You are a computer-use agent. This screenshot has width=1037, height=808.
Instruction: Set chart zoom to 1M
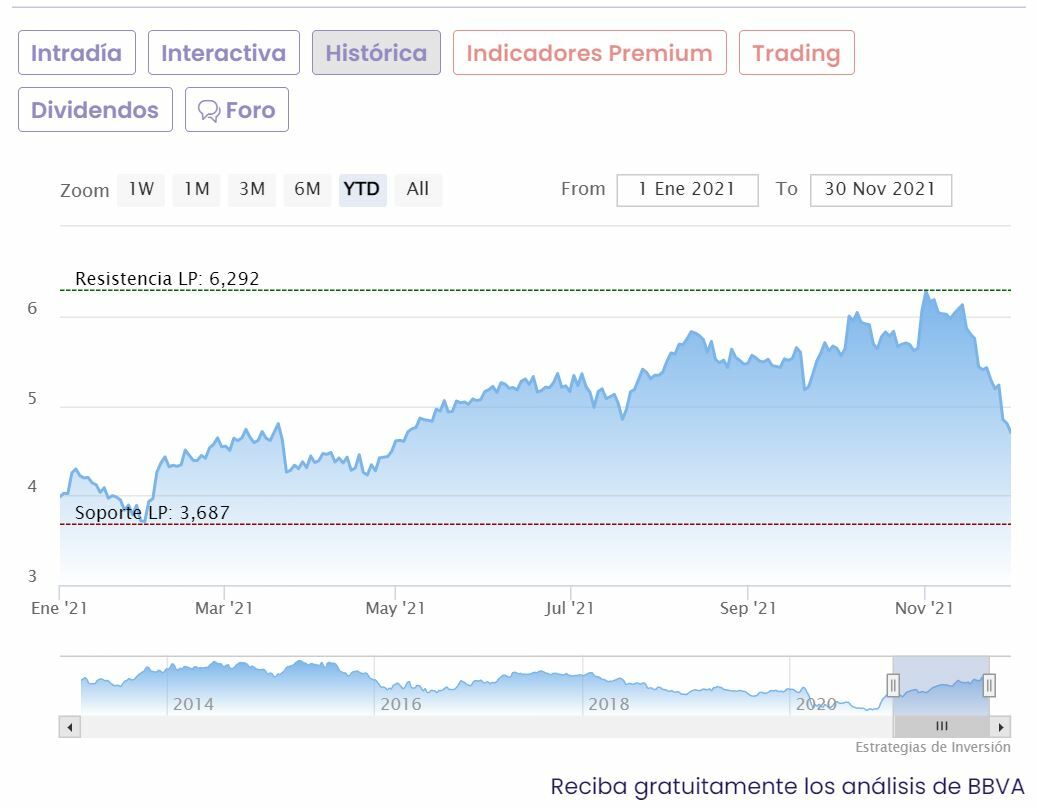pyautogui.click(x=196, y=189)
